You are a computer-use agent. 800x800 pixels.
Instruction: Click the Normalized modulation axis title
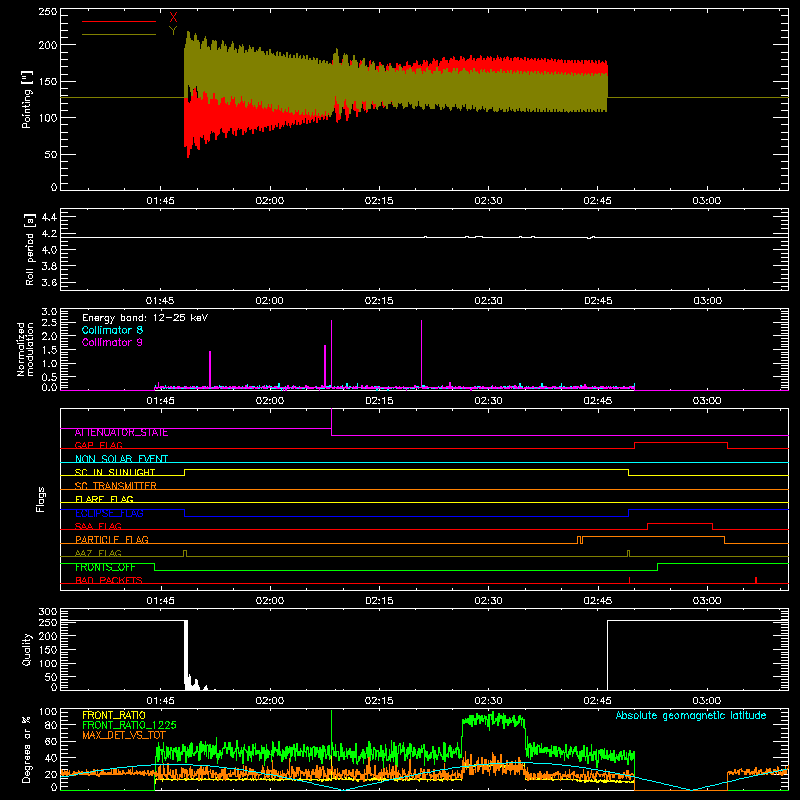(x=25, y=349)
